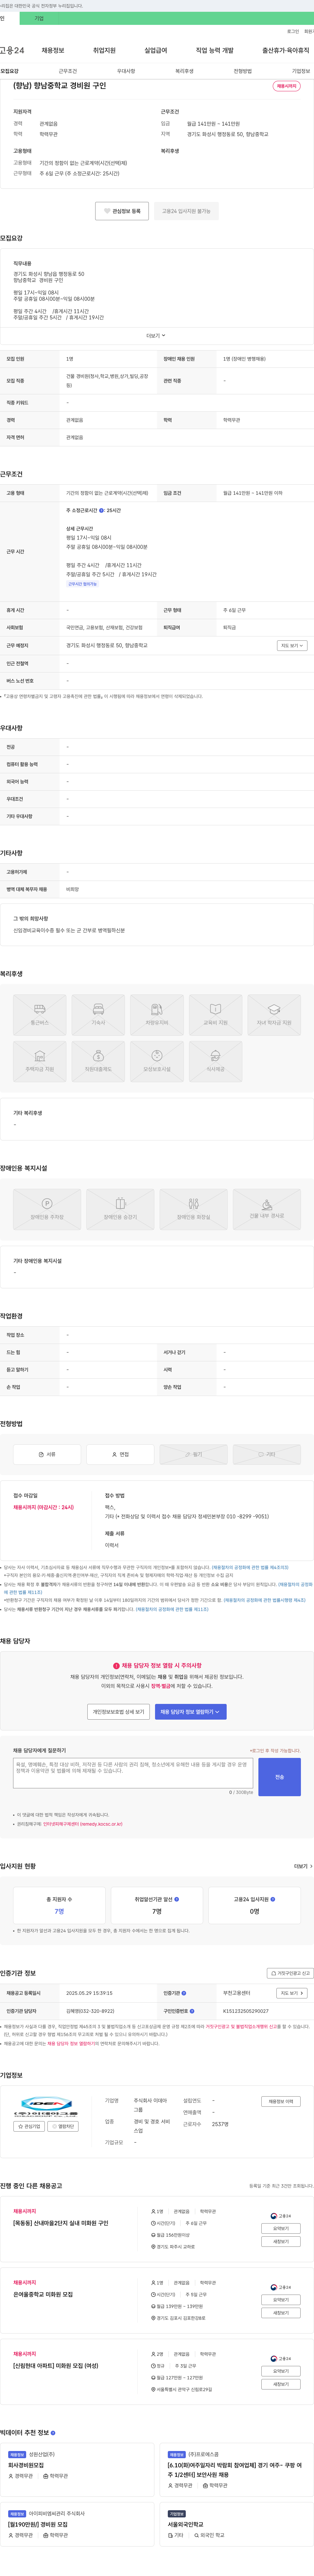Click 요약보기 for 산내마을2단지 미화원 job
This screenshot has width=314, height=2576.
pos(281,2228)
